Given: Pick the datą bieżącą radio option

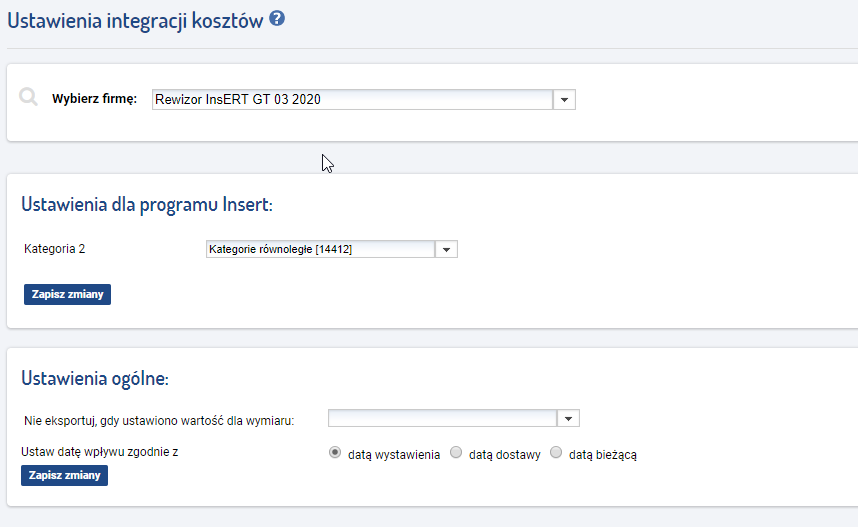Looking at the screenshot, I should (x=556, y=453).
